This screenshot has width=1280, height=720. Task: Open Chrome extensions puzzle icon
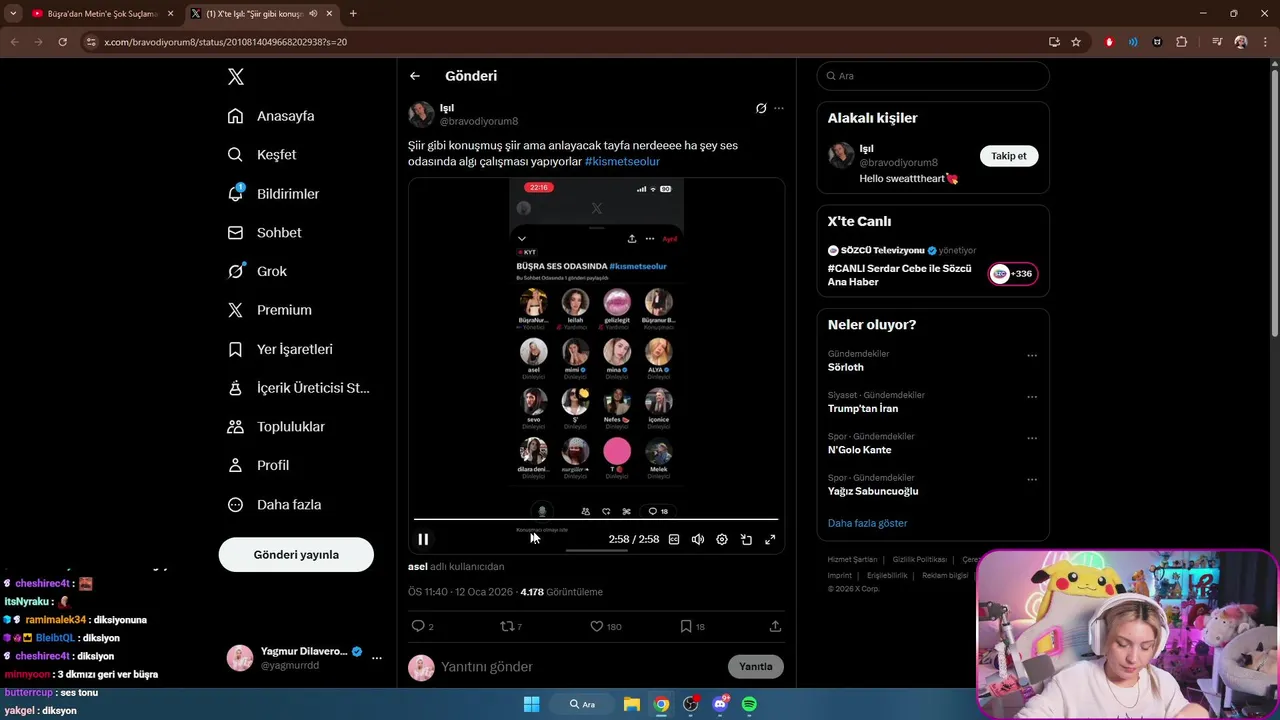(1182, 42)
